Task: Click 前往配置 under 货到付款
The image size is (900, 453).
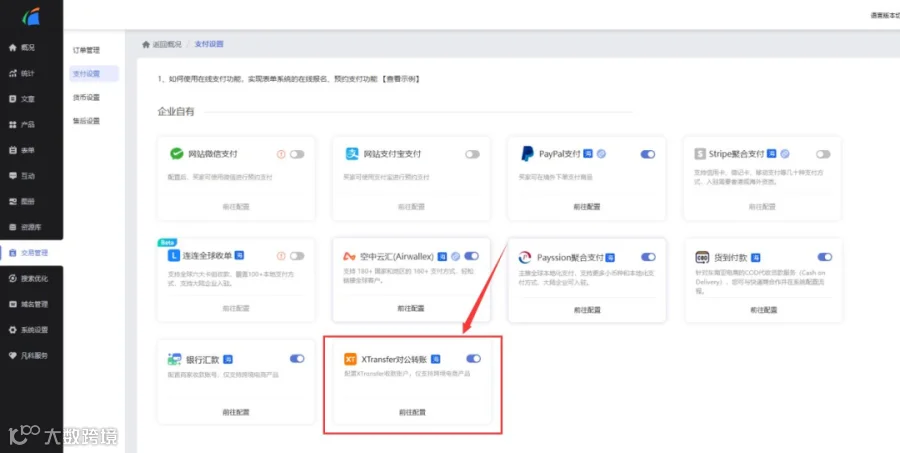Action: [763, 309]
